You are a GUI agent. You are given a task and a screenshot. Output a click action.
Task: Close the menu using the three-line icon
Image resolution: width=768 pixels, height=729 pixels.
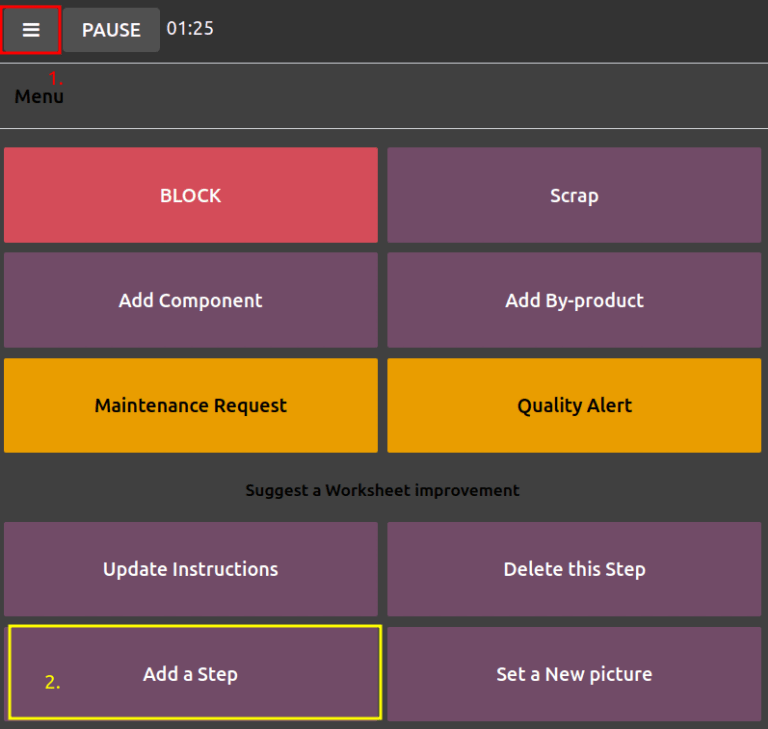click(x=31, y=30)
